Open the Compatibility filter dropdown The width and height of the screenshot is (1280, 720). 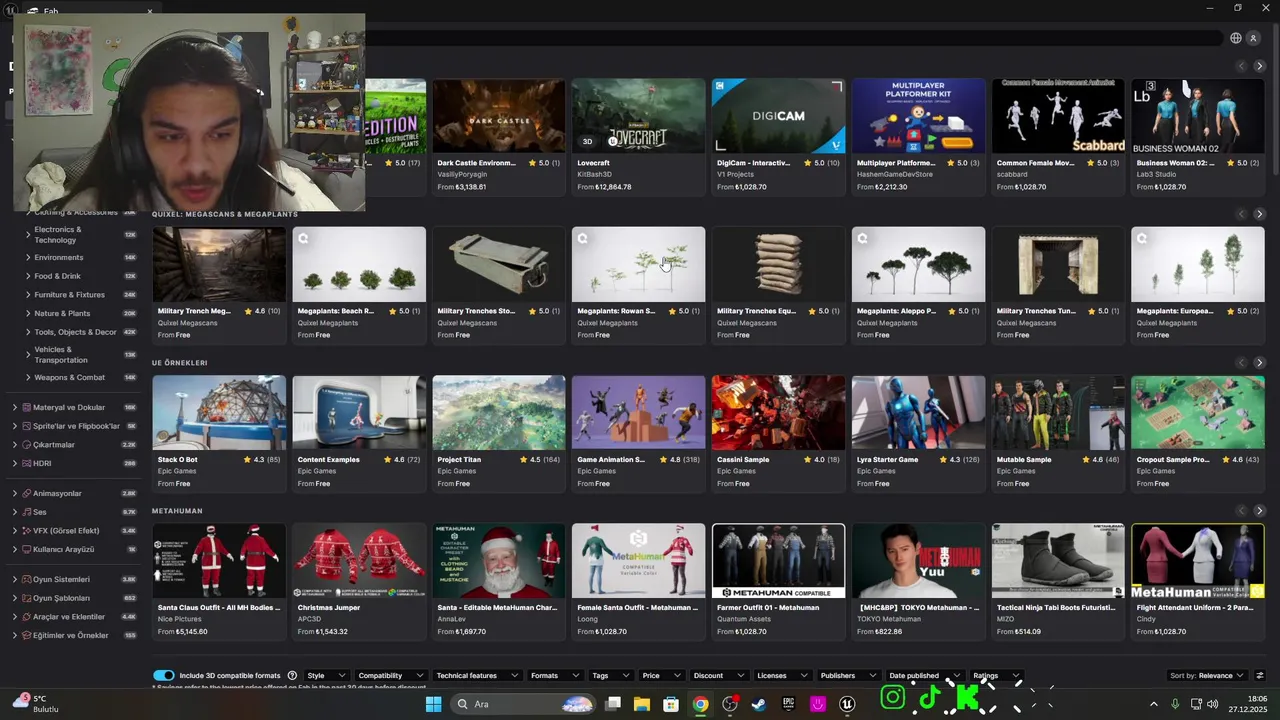pyautogui.click(x=390, y=675)
